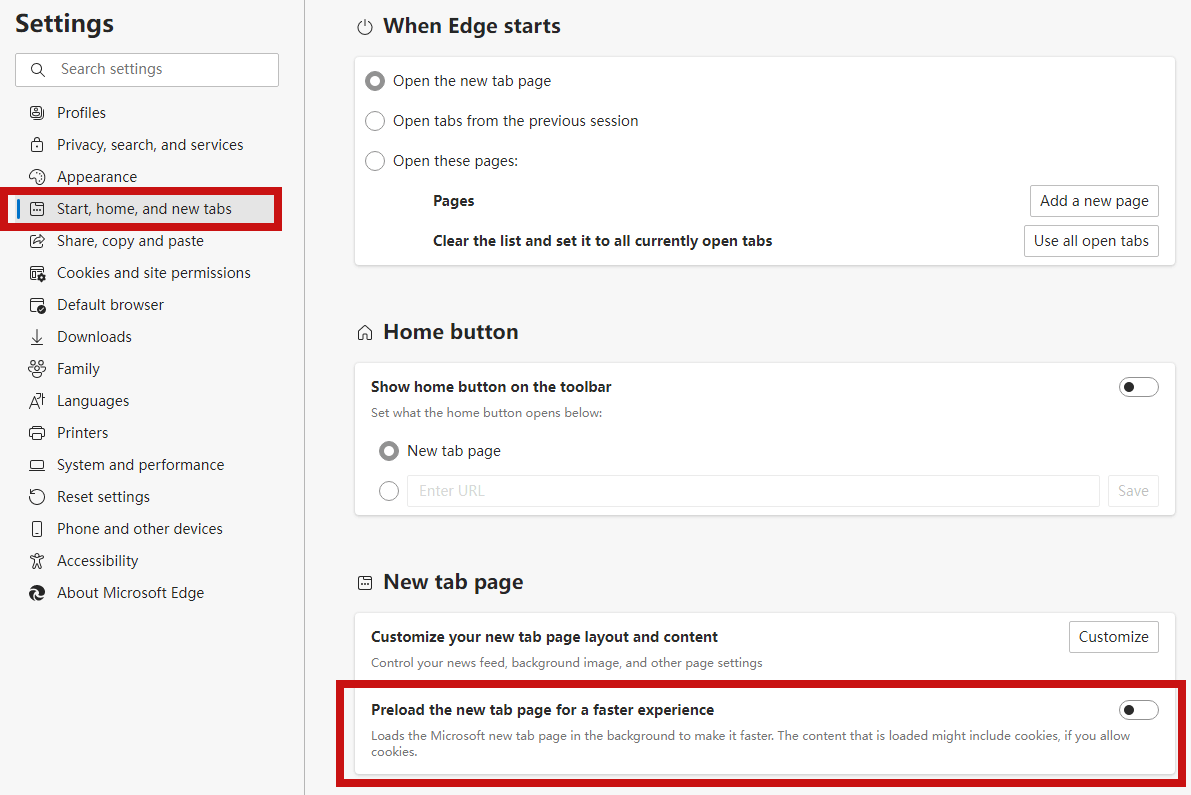
Task: Click the house icon beside Home button heading
Action: [x=365, y=333]
